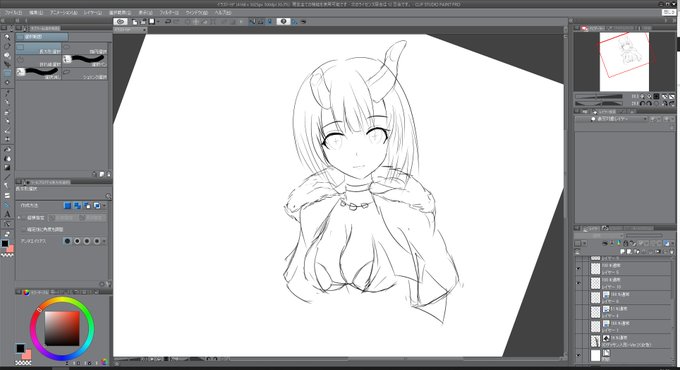Screen dimensions: 680x370
Task: Select New selection creation mode
Action: 67,206
